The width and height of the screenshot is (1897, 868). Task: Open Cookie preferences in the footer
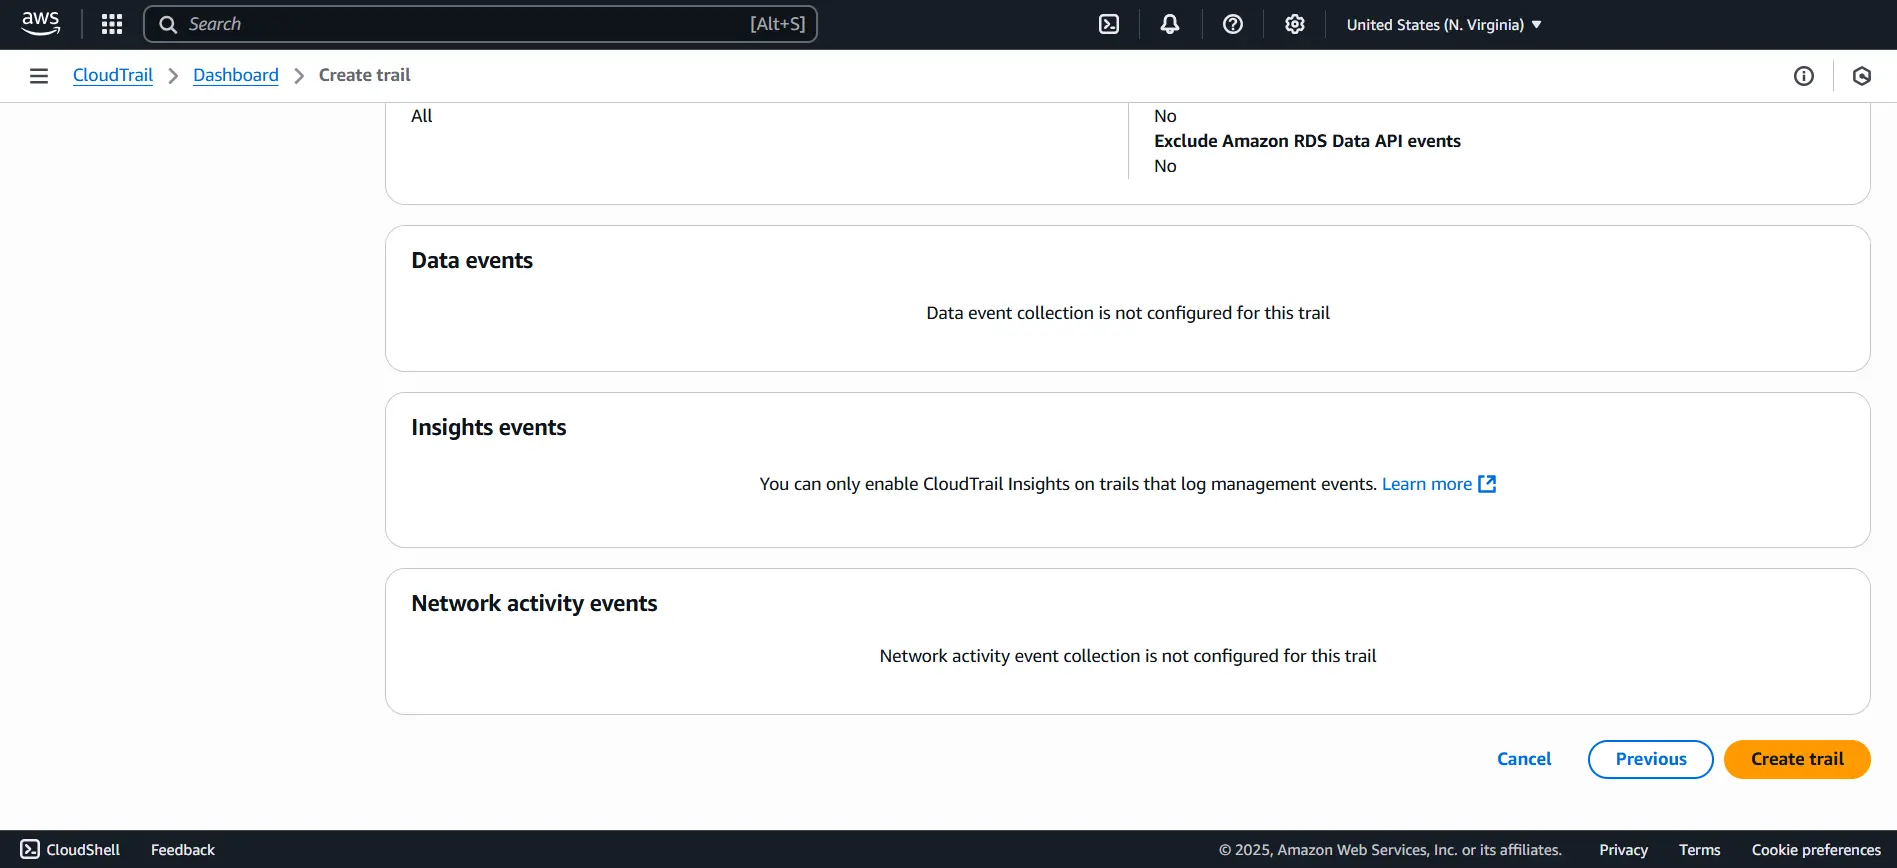tap(1816, 850)
